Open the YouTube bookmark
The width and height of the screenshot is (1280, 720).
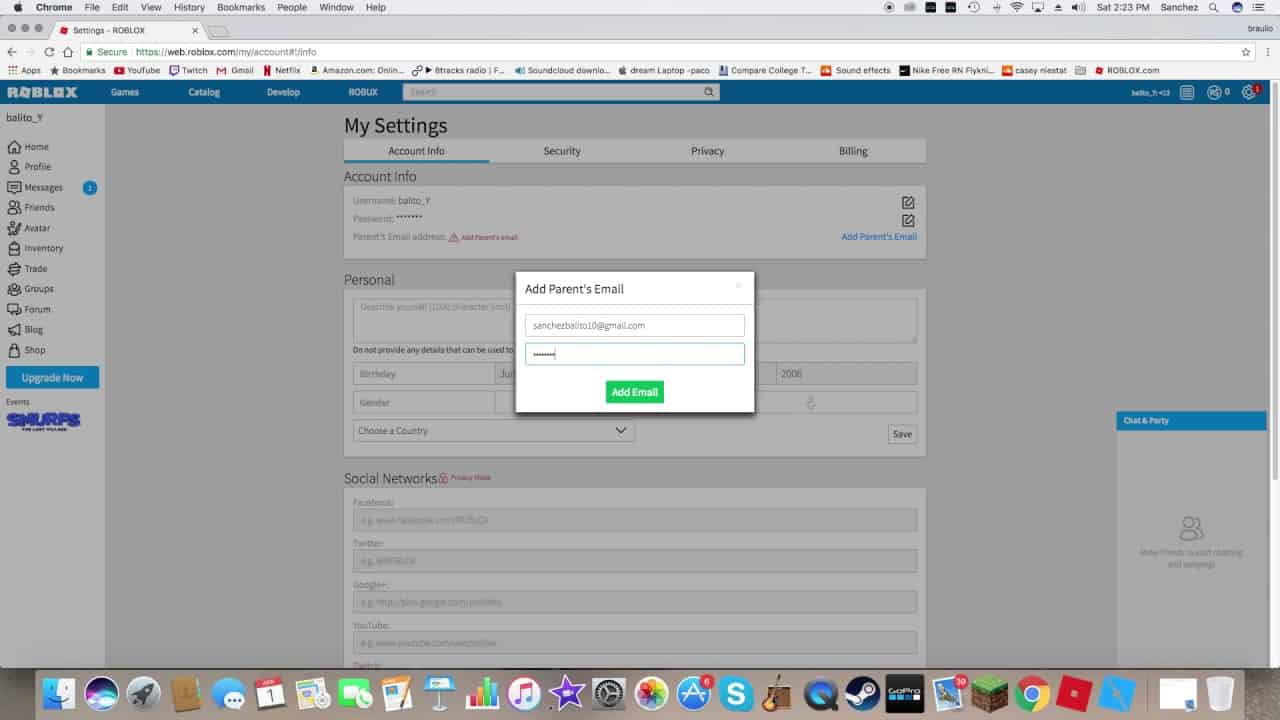click(137, 71)
